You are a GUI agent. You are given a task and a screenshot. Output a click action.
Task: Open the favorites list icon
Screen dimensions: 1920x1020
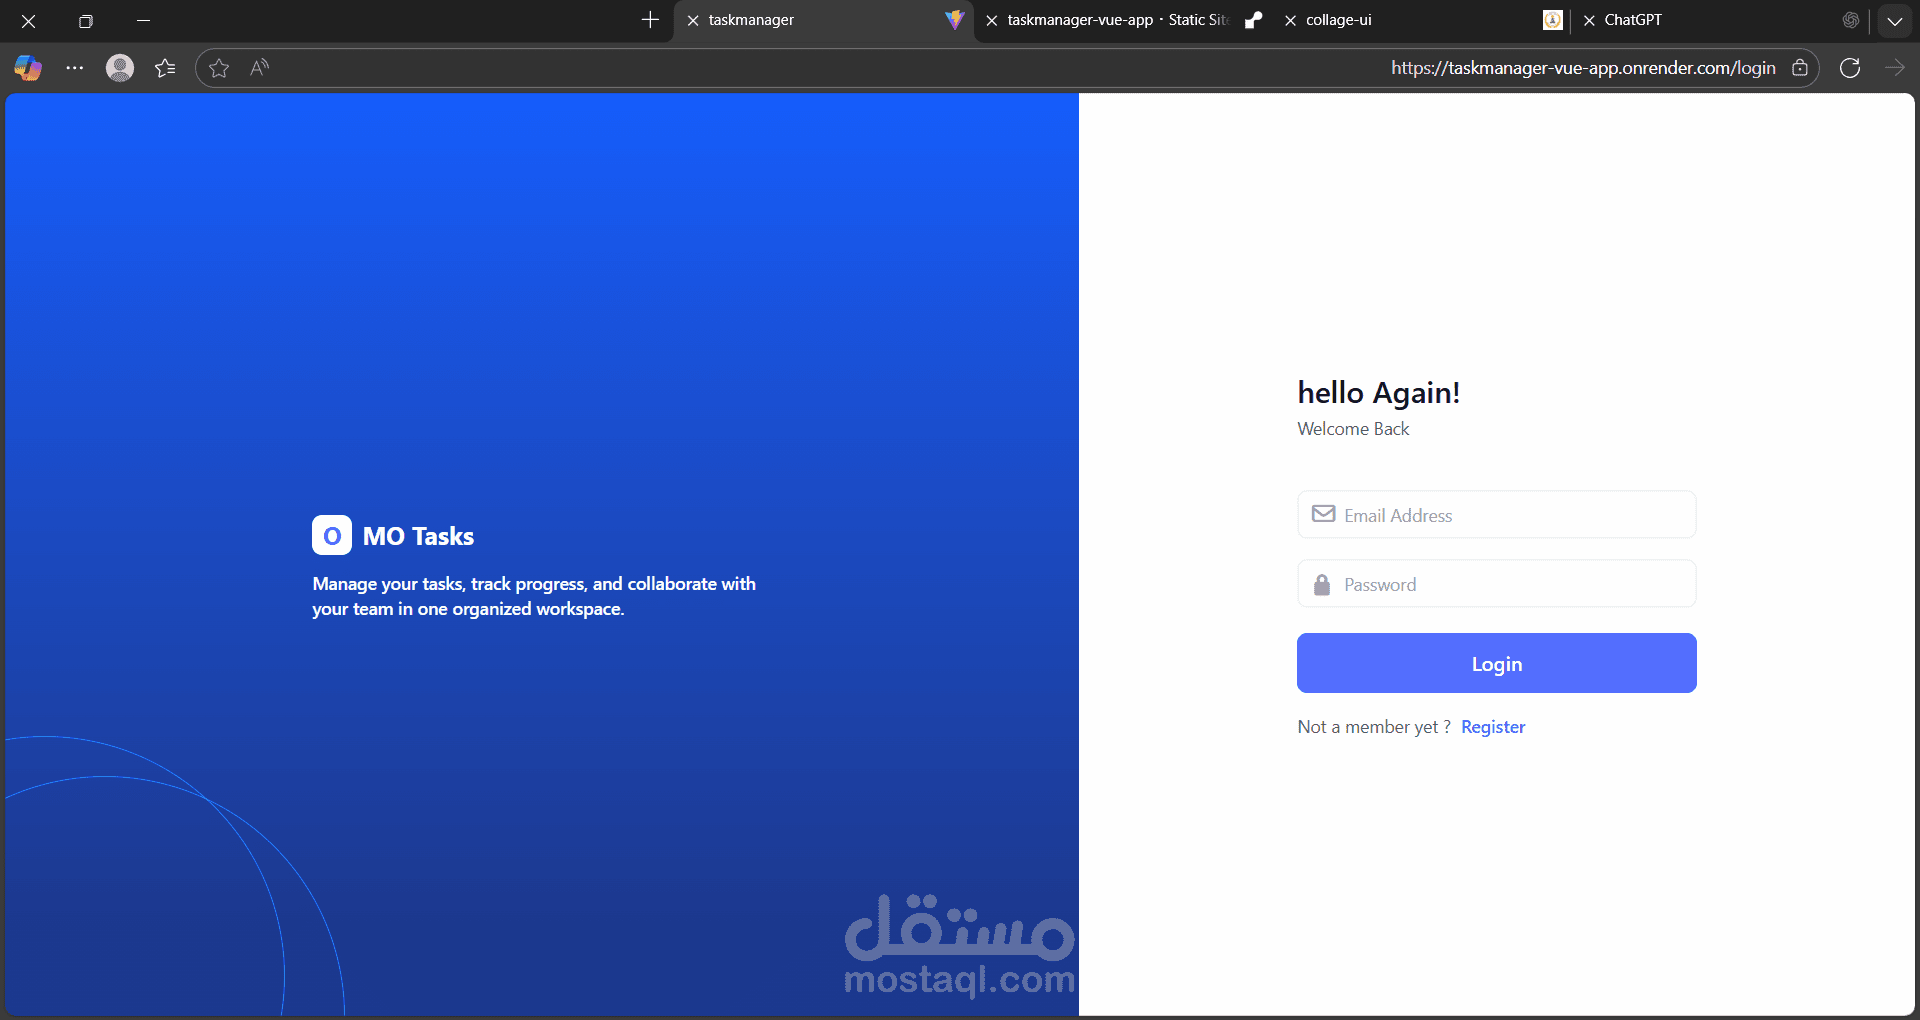(166, 68)
